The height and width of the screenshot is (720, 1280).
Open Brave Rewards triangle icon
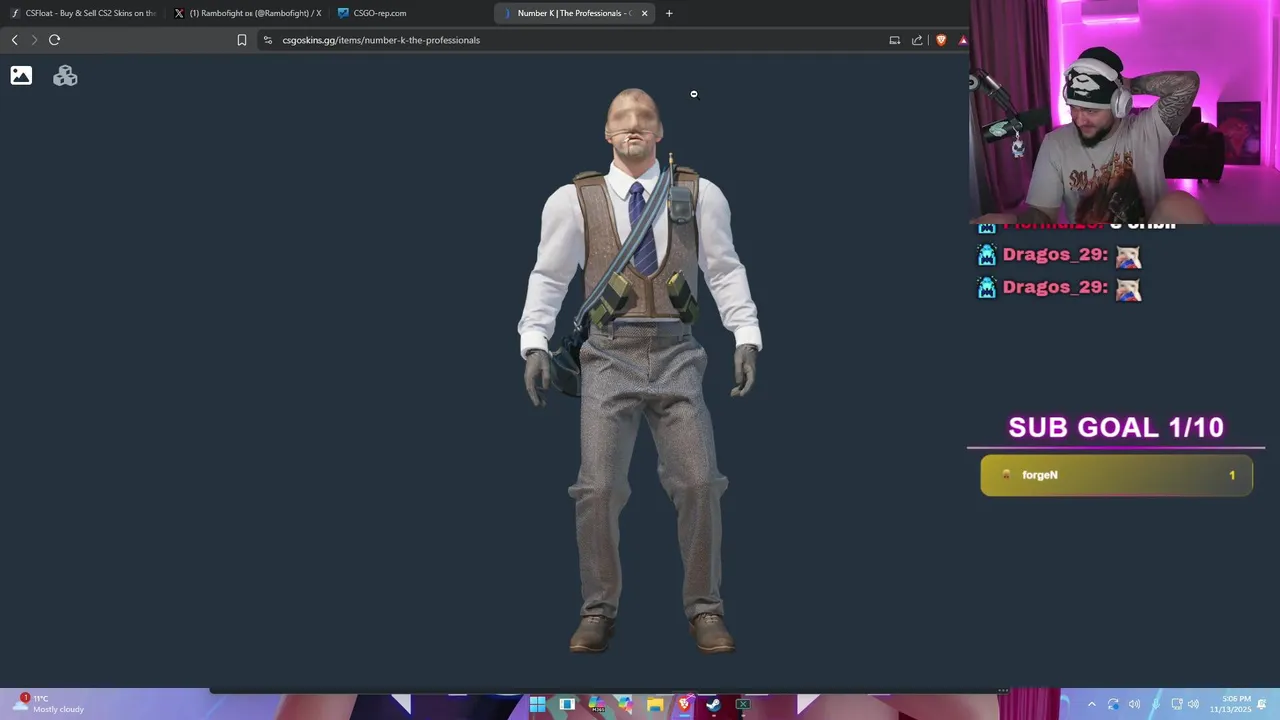(x=963, y=40)
